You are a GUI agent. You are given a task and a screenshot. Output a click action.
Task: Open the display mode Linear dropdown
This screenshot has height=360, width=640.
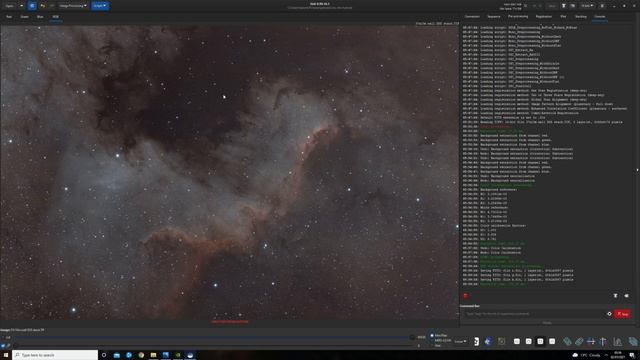pos(460,341)
